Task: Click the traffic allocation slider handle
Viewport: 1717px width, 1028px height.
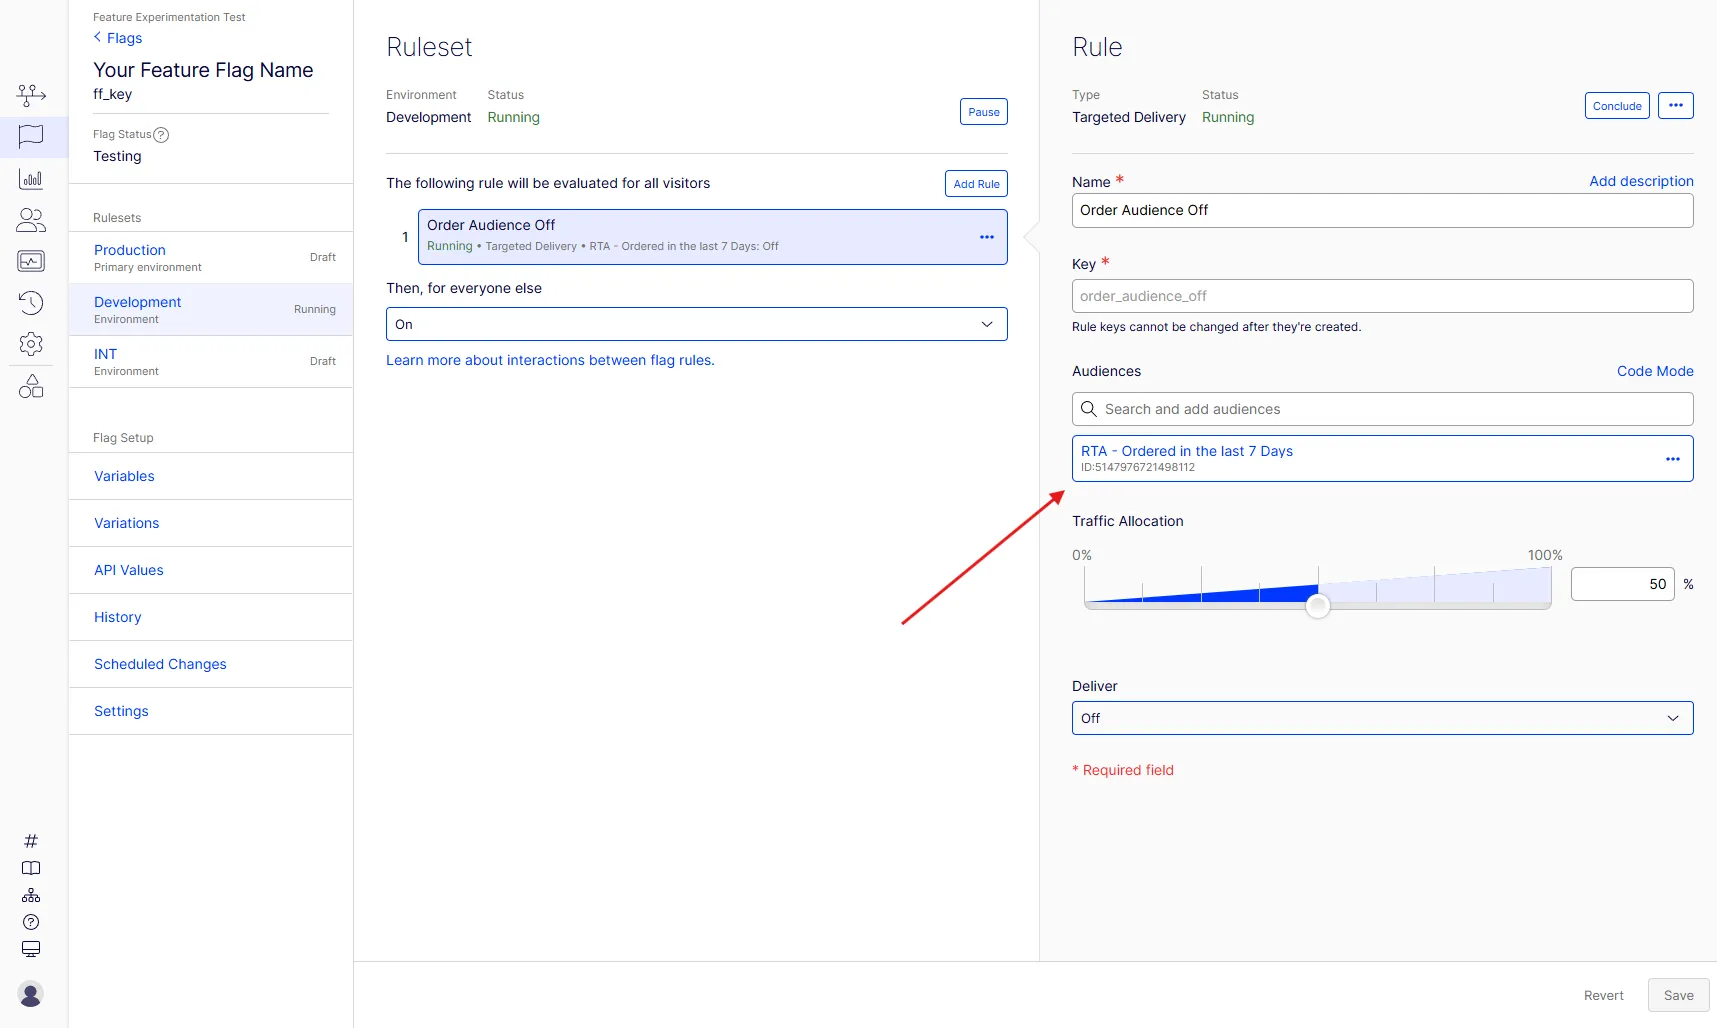Action: coord(1318,605)
